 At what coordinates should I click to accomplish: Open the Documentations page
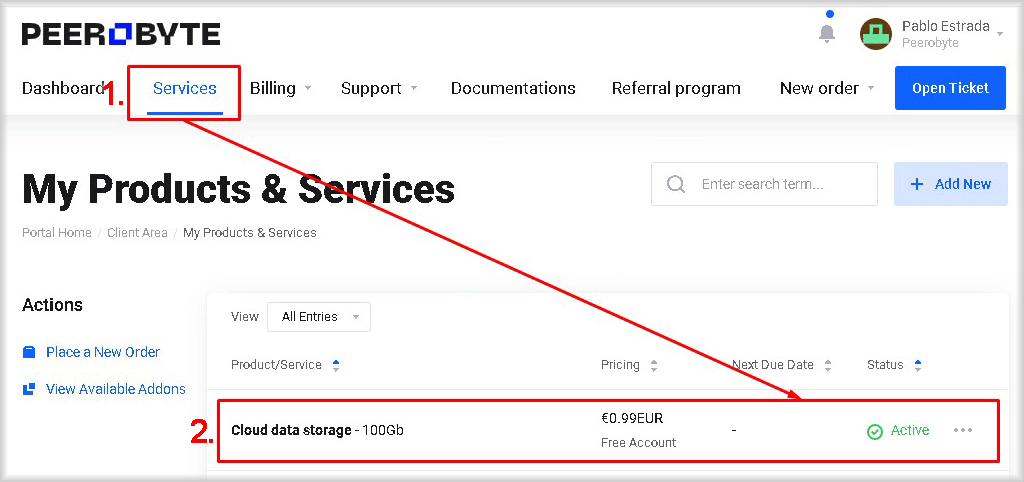(513, 88)
